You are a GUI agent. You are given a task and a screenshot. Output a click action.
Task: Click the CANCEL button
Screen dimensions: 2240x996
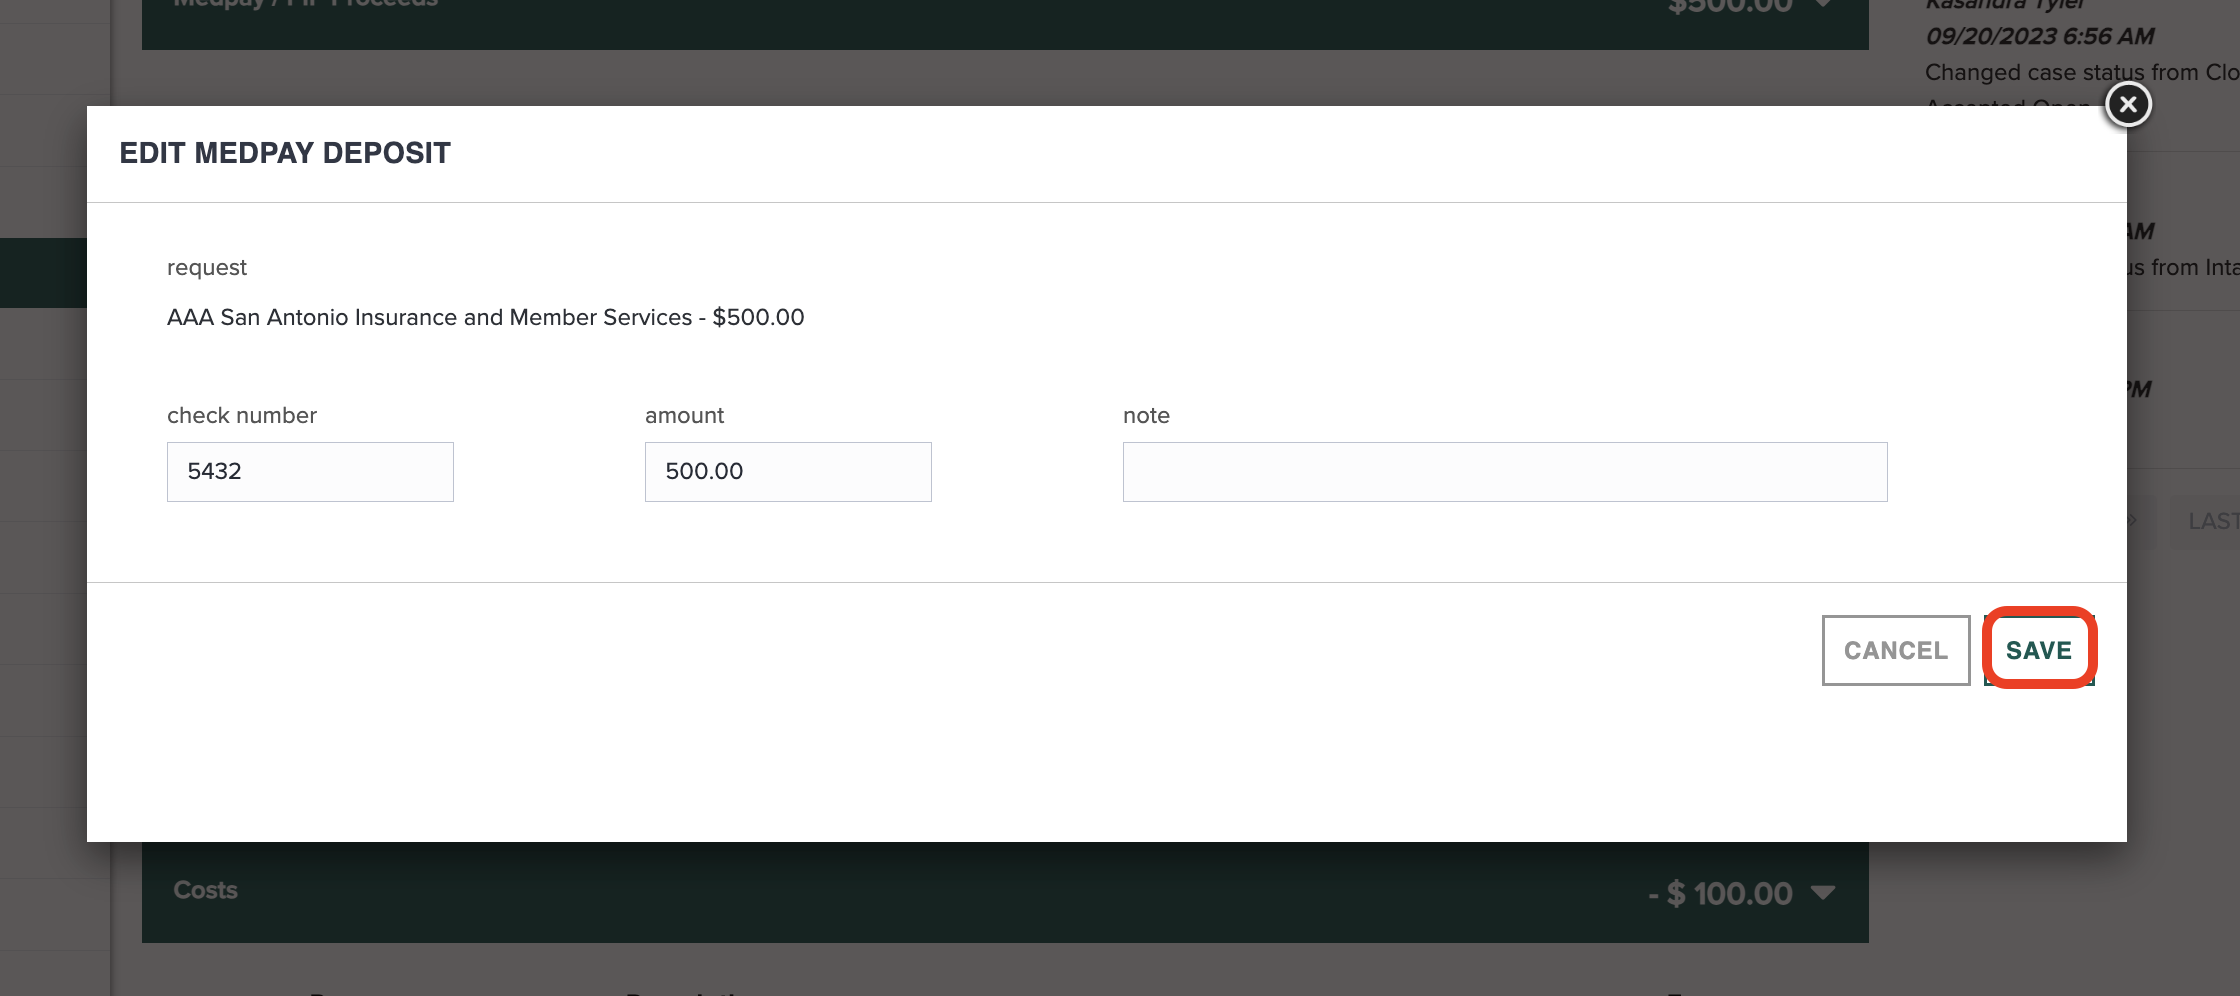click(1896, 650)
